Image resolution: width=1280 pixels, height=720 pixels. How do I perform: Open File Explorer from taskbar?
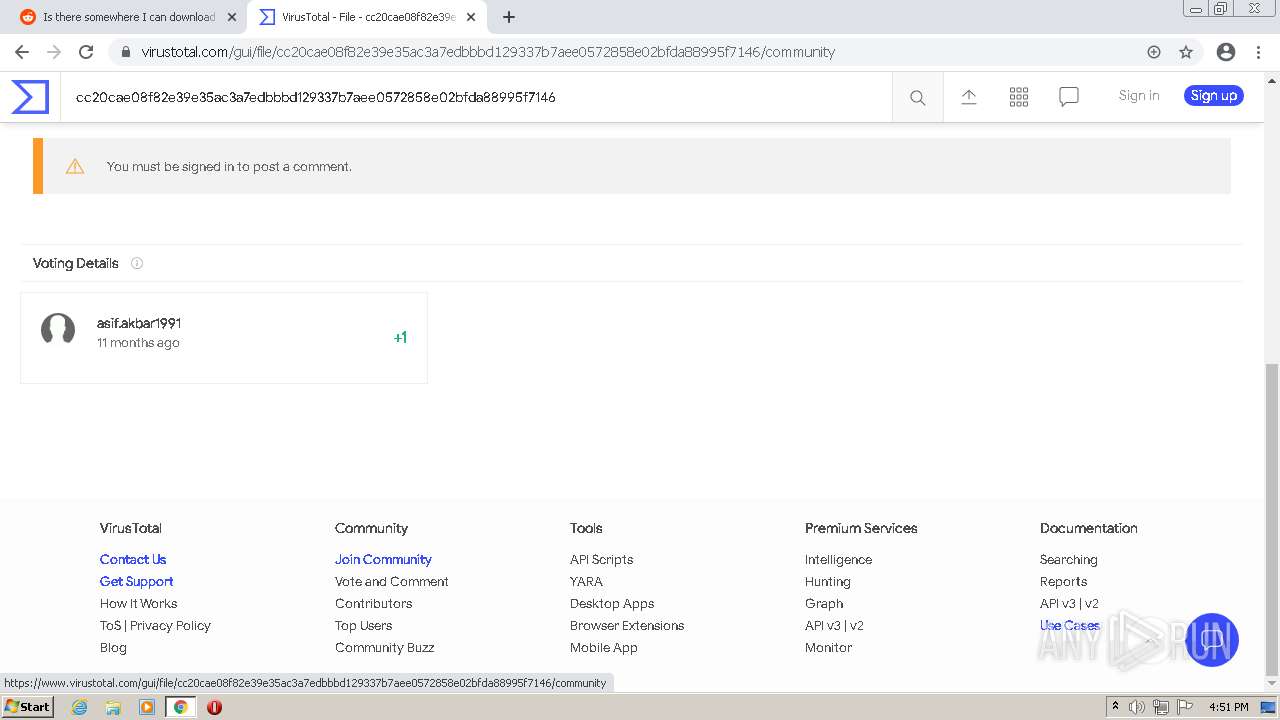tap(113, 707)
